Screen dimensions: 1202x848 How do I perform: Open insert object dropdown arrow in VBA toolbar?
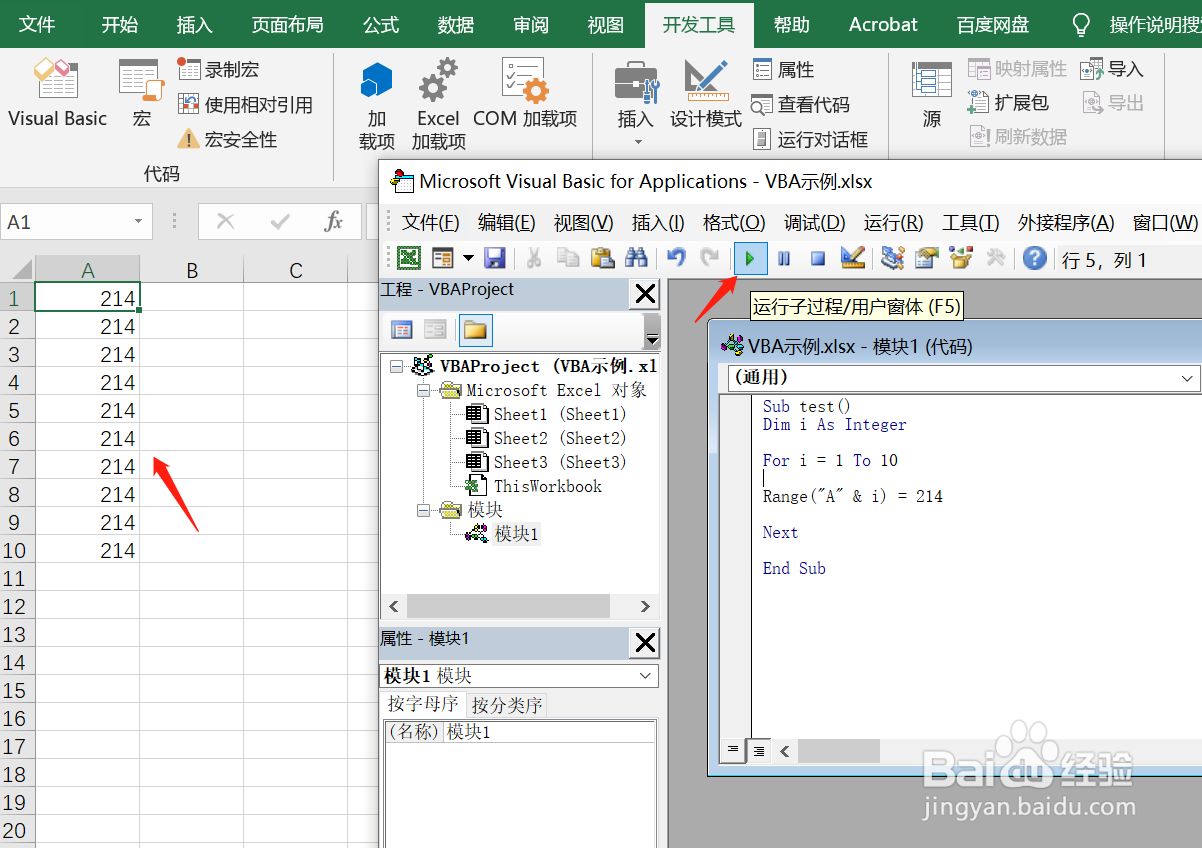tap(469, 259)
